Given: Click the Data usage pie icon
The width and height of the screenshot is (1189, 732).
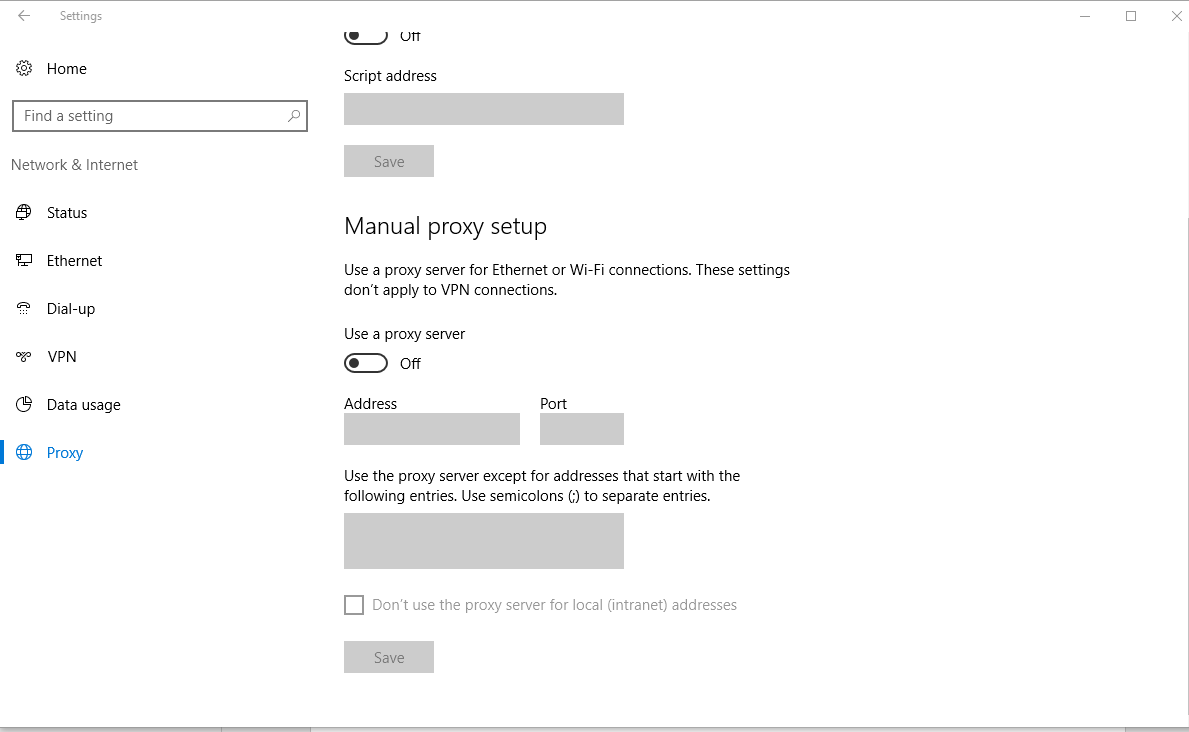Looking at the screenshot, I should pos(24,404).
